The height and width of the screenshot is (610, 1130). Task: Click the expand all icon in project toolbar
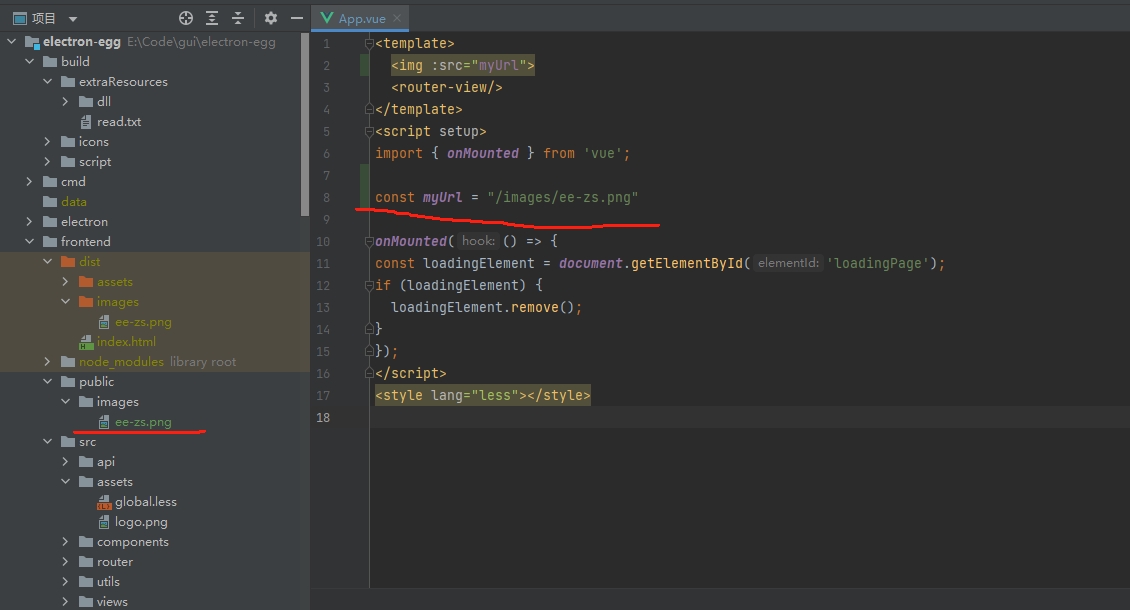(212, 18)
